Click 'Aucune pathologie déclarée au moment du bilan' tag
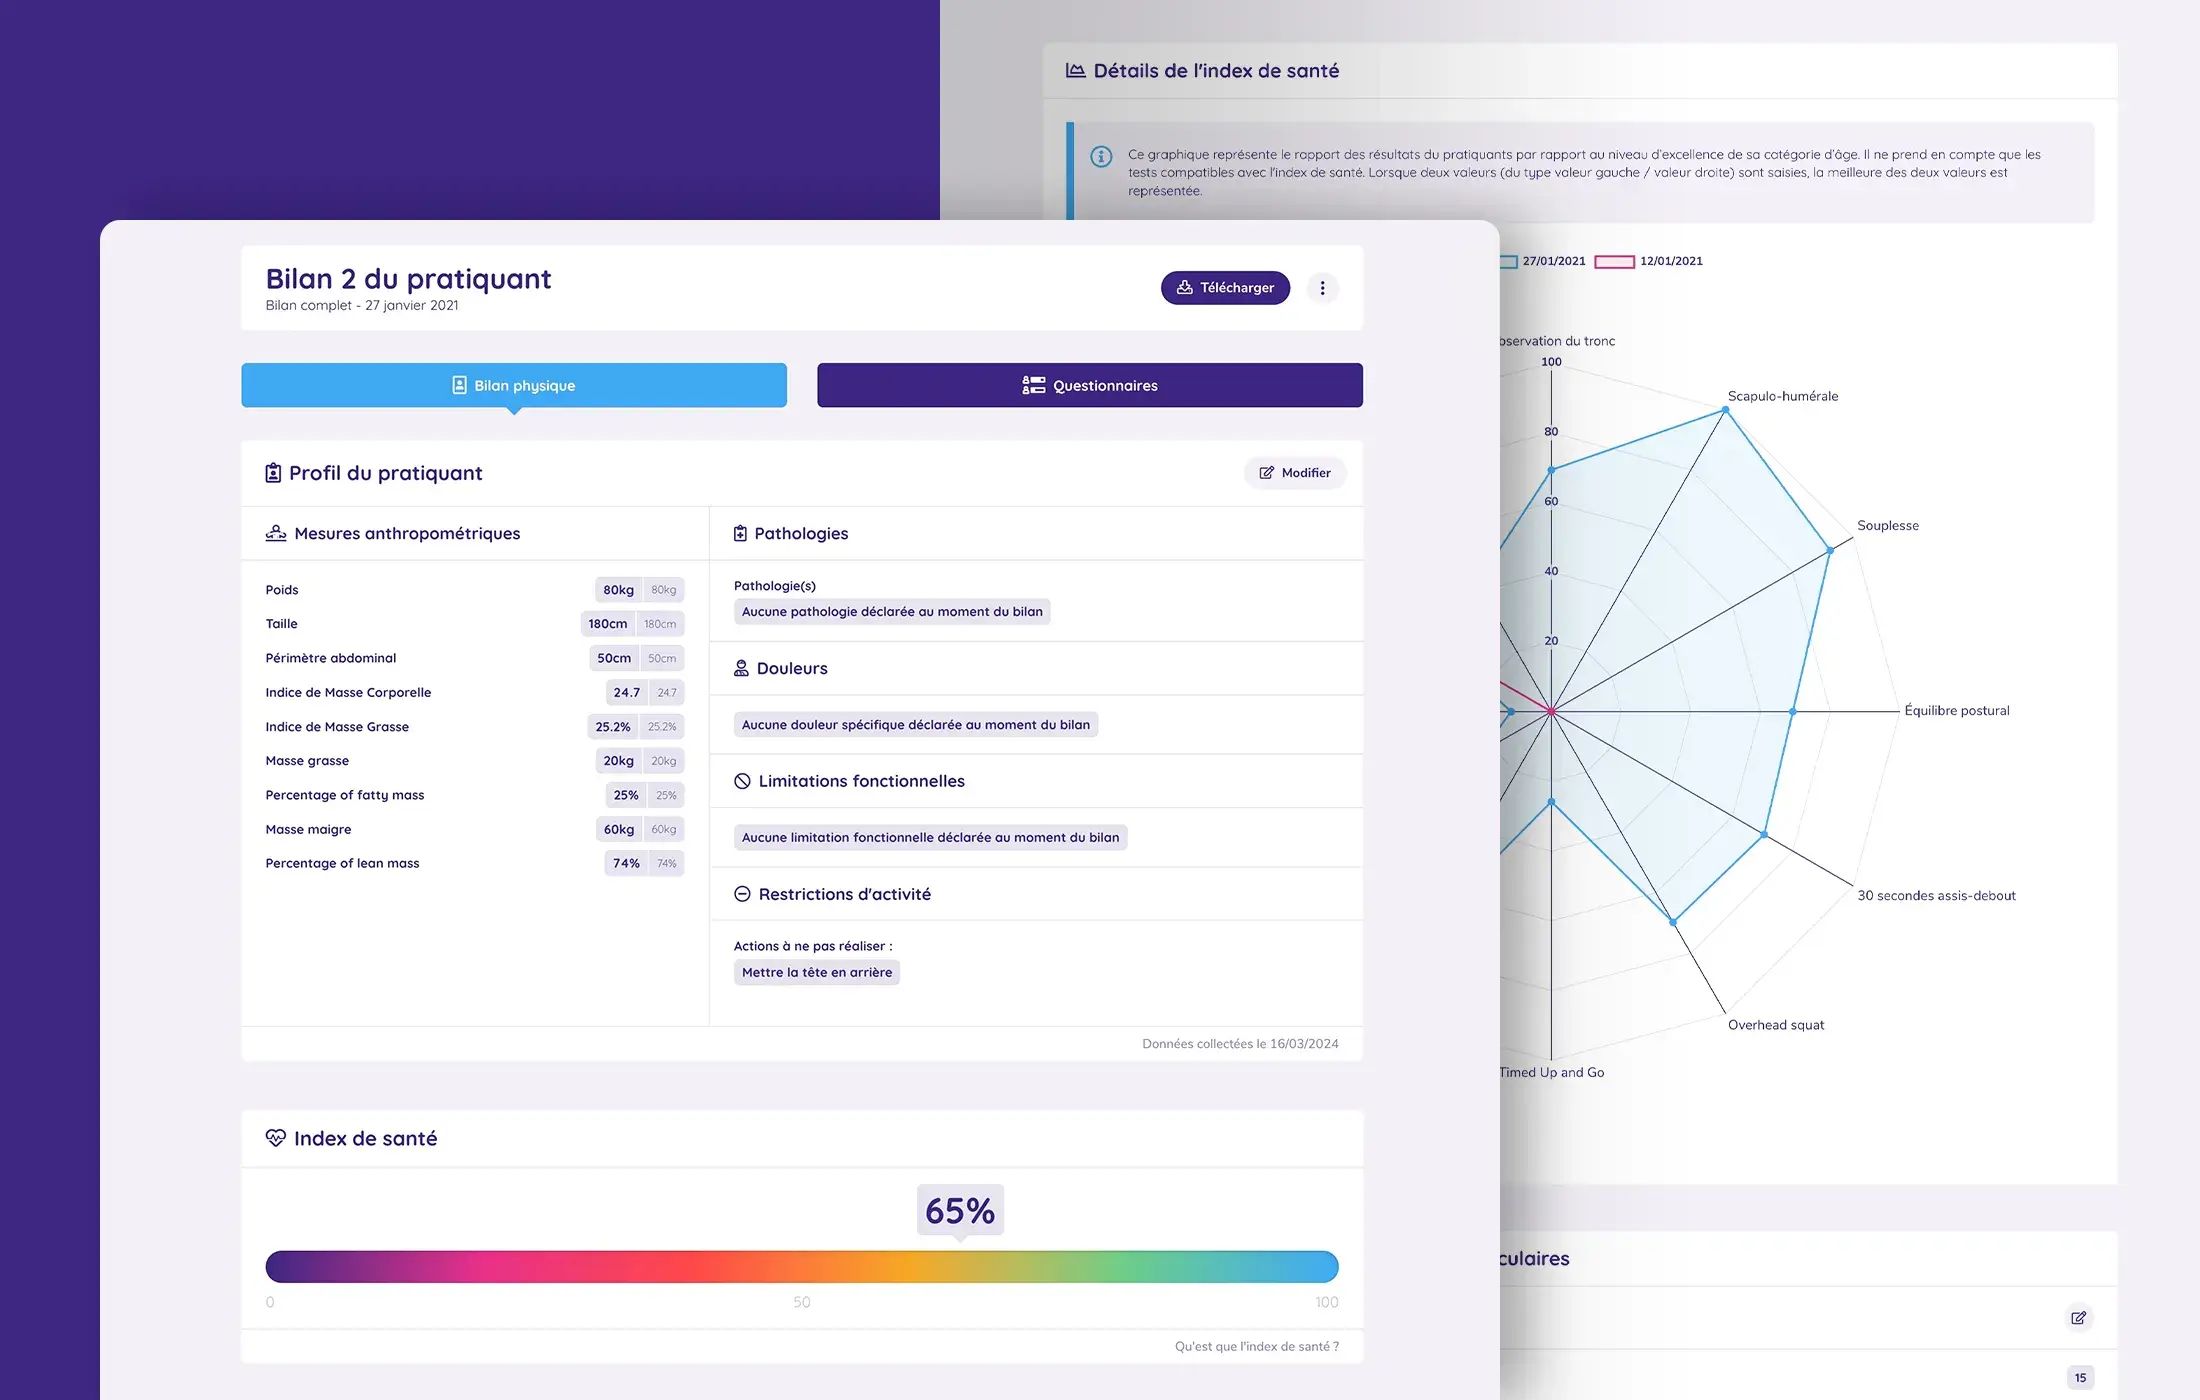Viewport: 2200px width, 1400px height. click(892, 612)
